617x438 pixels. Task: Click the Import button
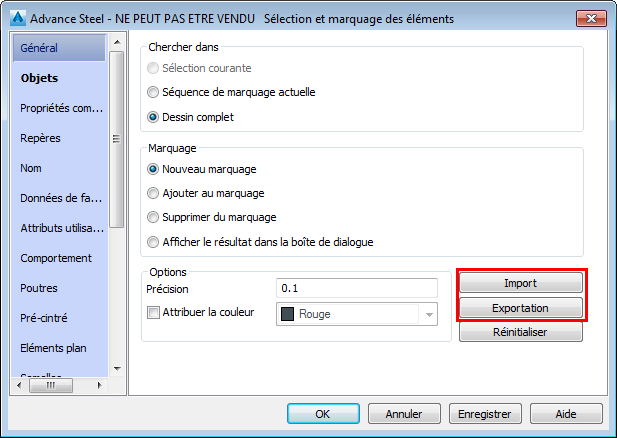point(521,283)
